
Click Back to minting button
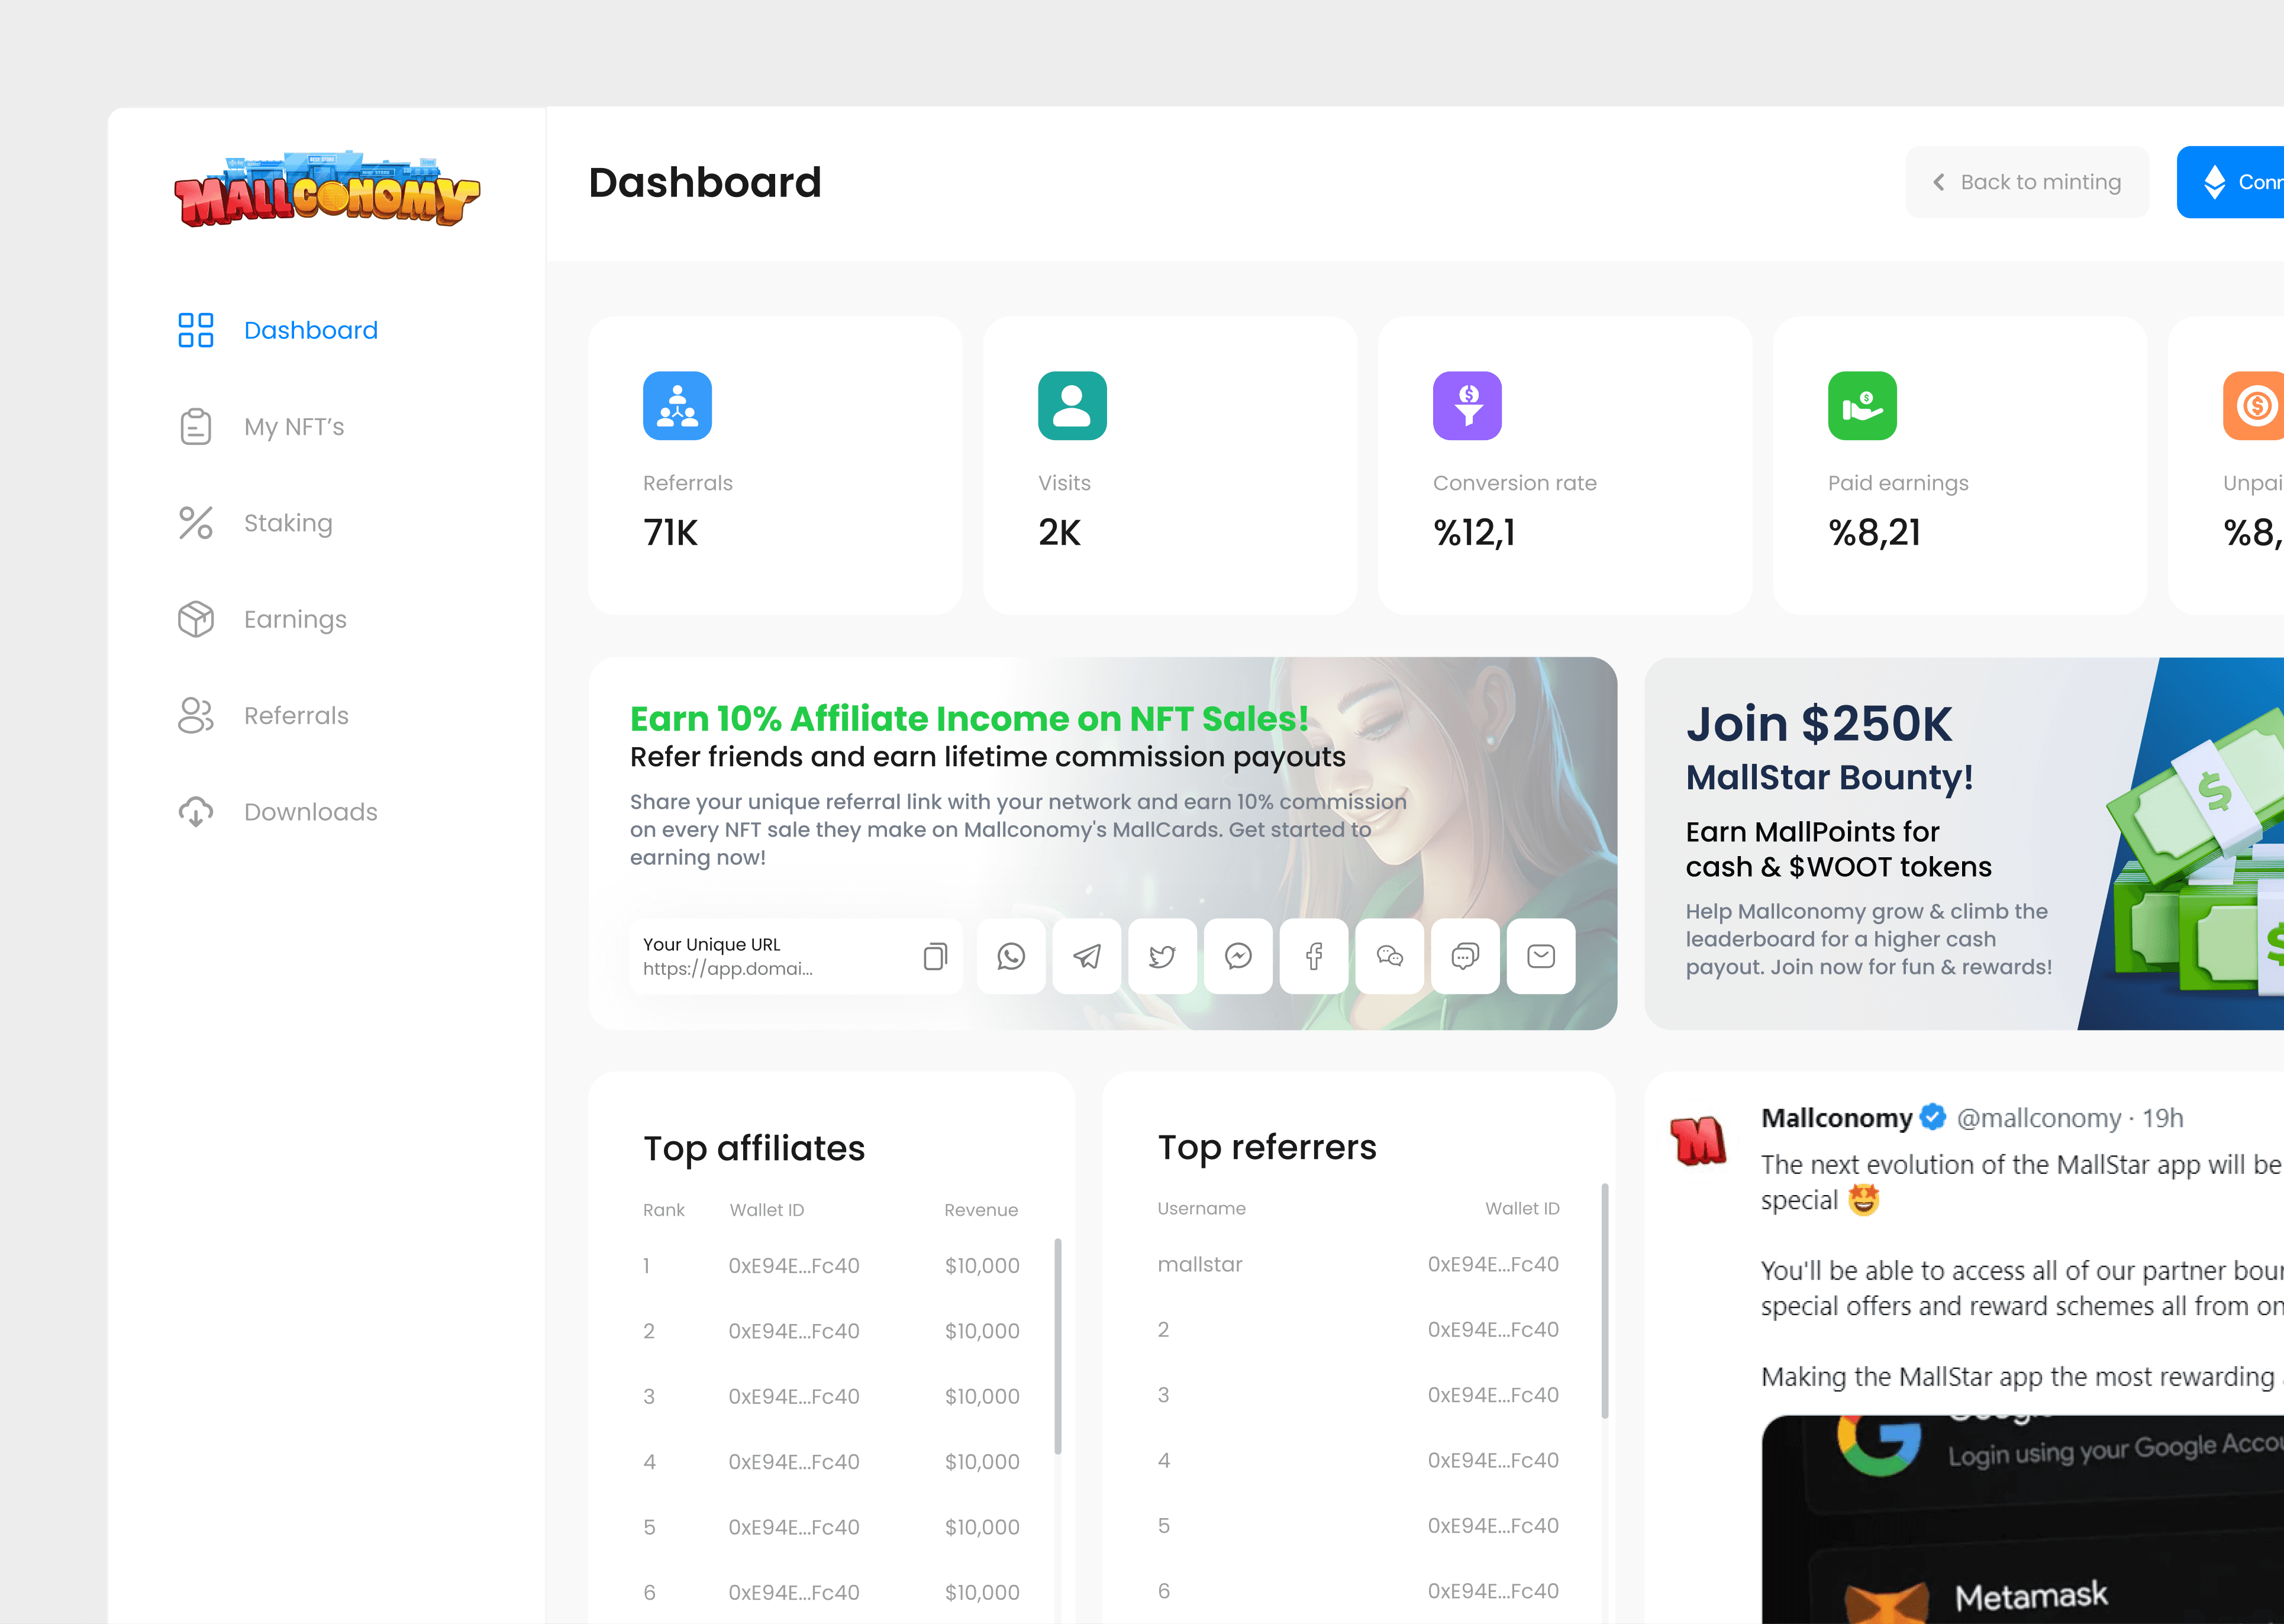[x=2027, y=182]
